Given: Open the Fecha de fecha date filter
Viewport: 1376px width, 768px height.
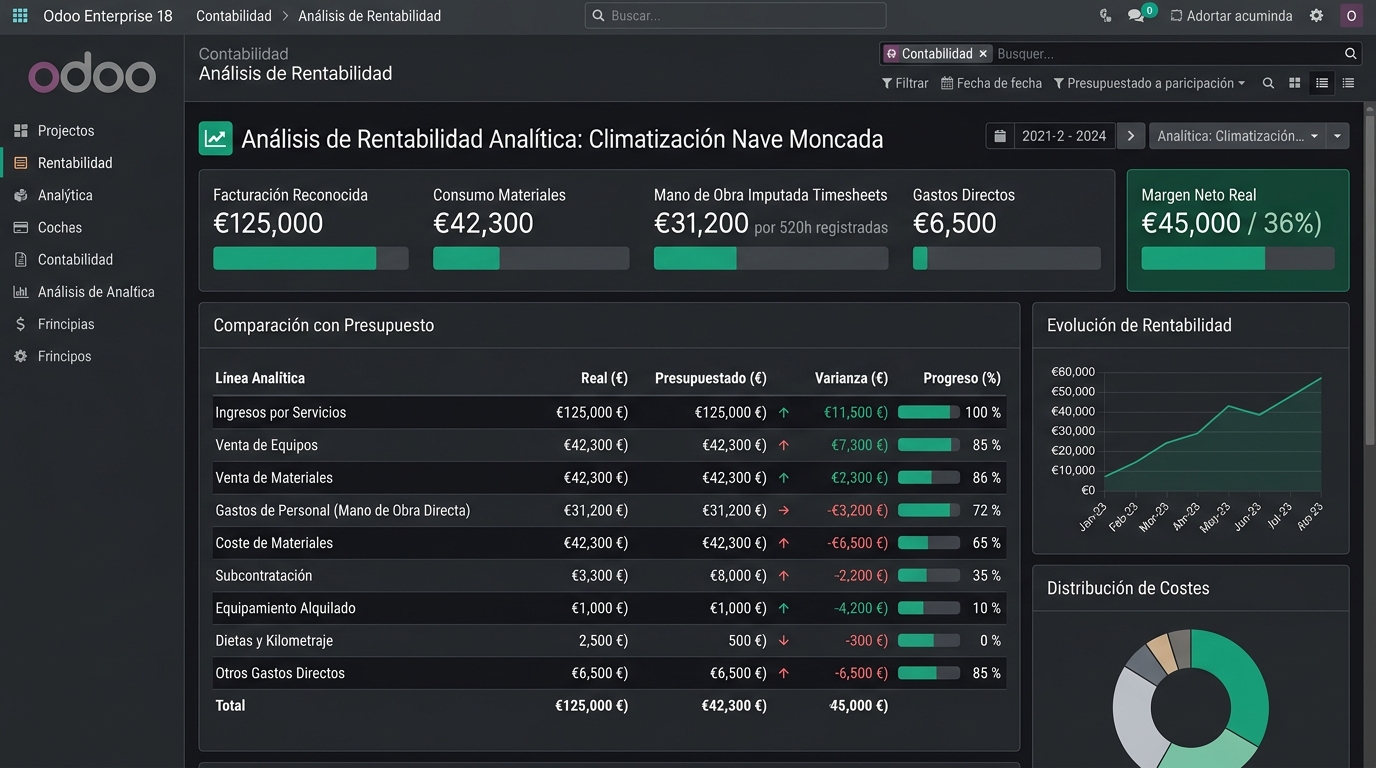Looking at the screenshot, I should click(x=992, y=83).
